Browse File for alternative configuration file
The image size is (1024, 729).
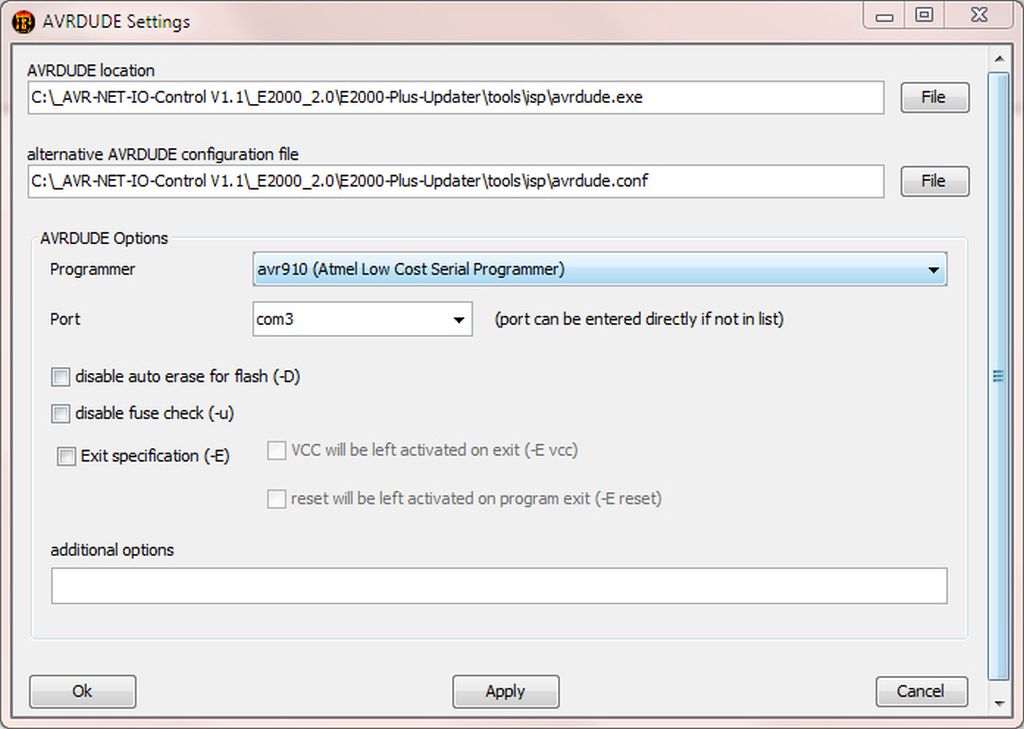[934, 181]
